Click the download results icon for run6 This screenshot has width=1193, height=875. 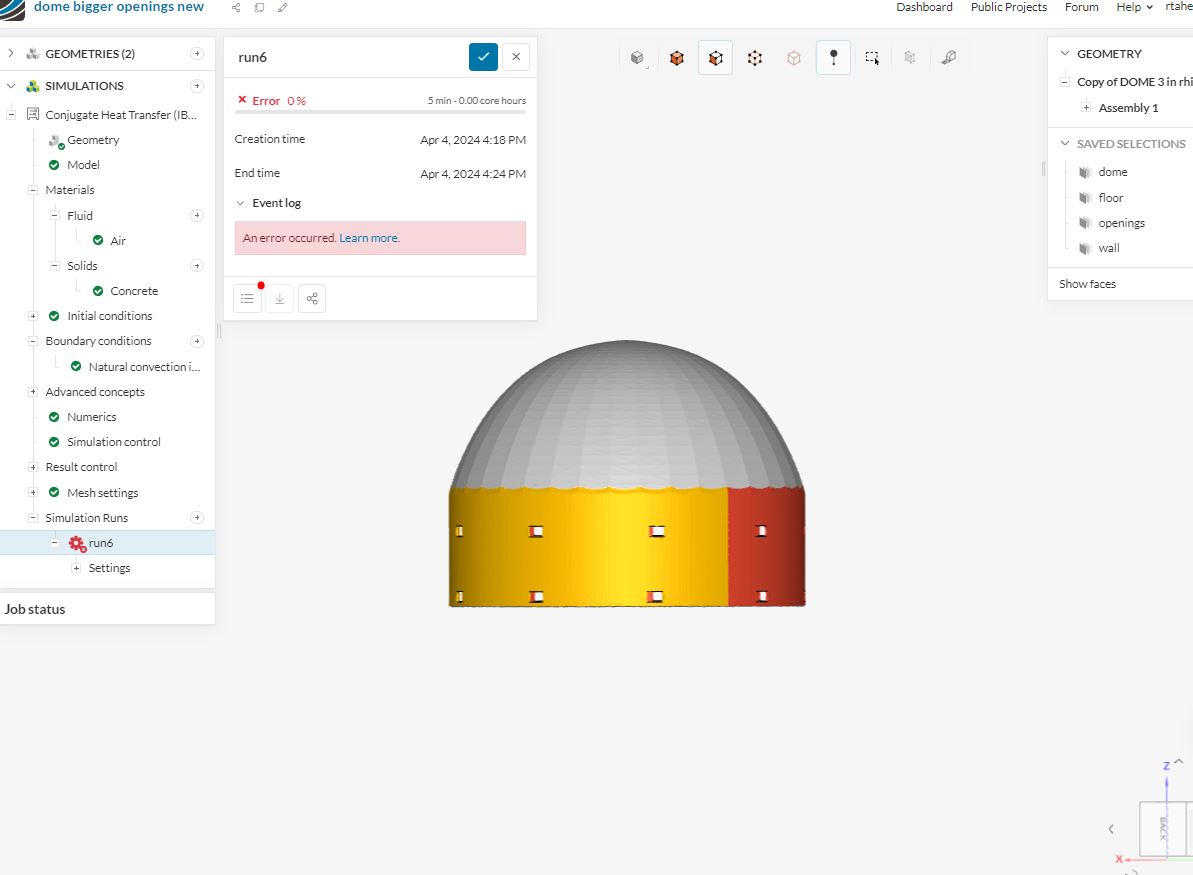tap(279, 298)
